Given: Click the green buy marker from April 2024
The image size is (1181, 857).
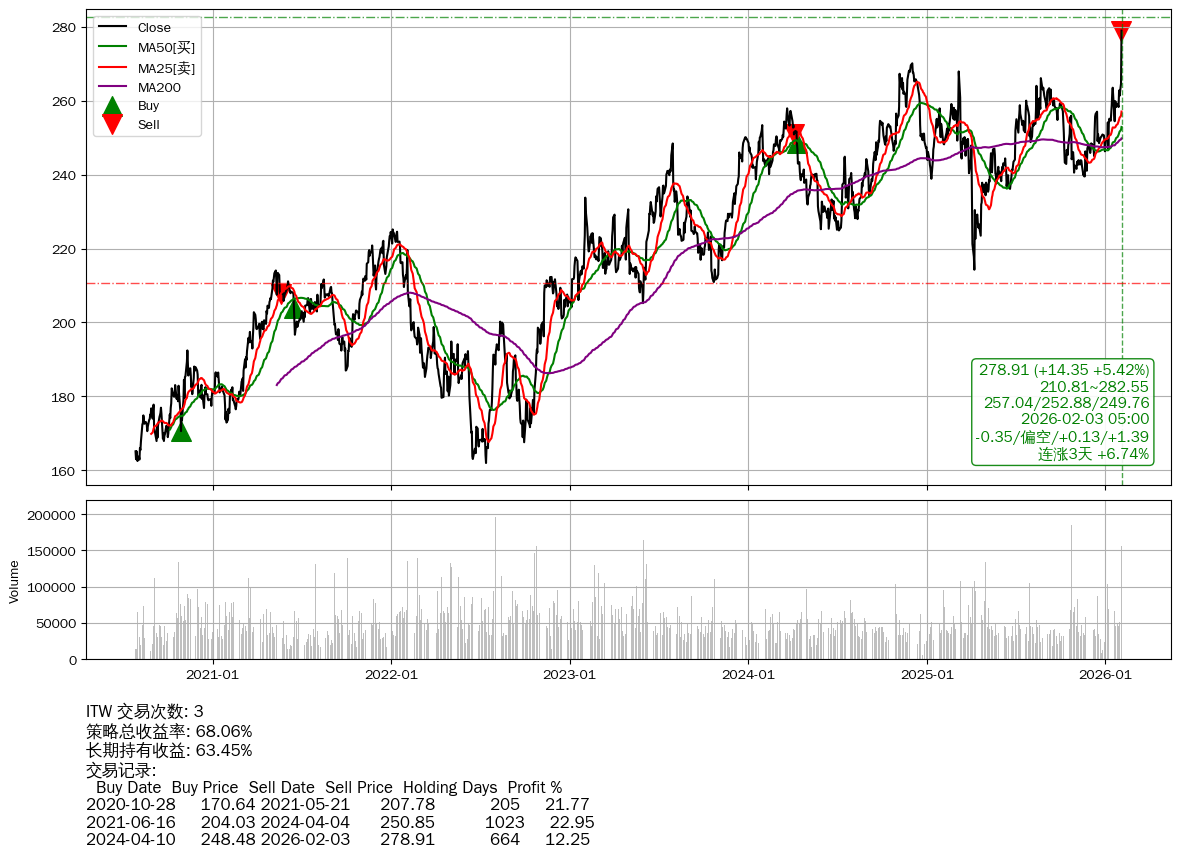Looking at the screenshot, I should click(x=796, y=143).
